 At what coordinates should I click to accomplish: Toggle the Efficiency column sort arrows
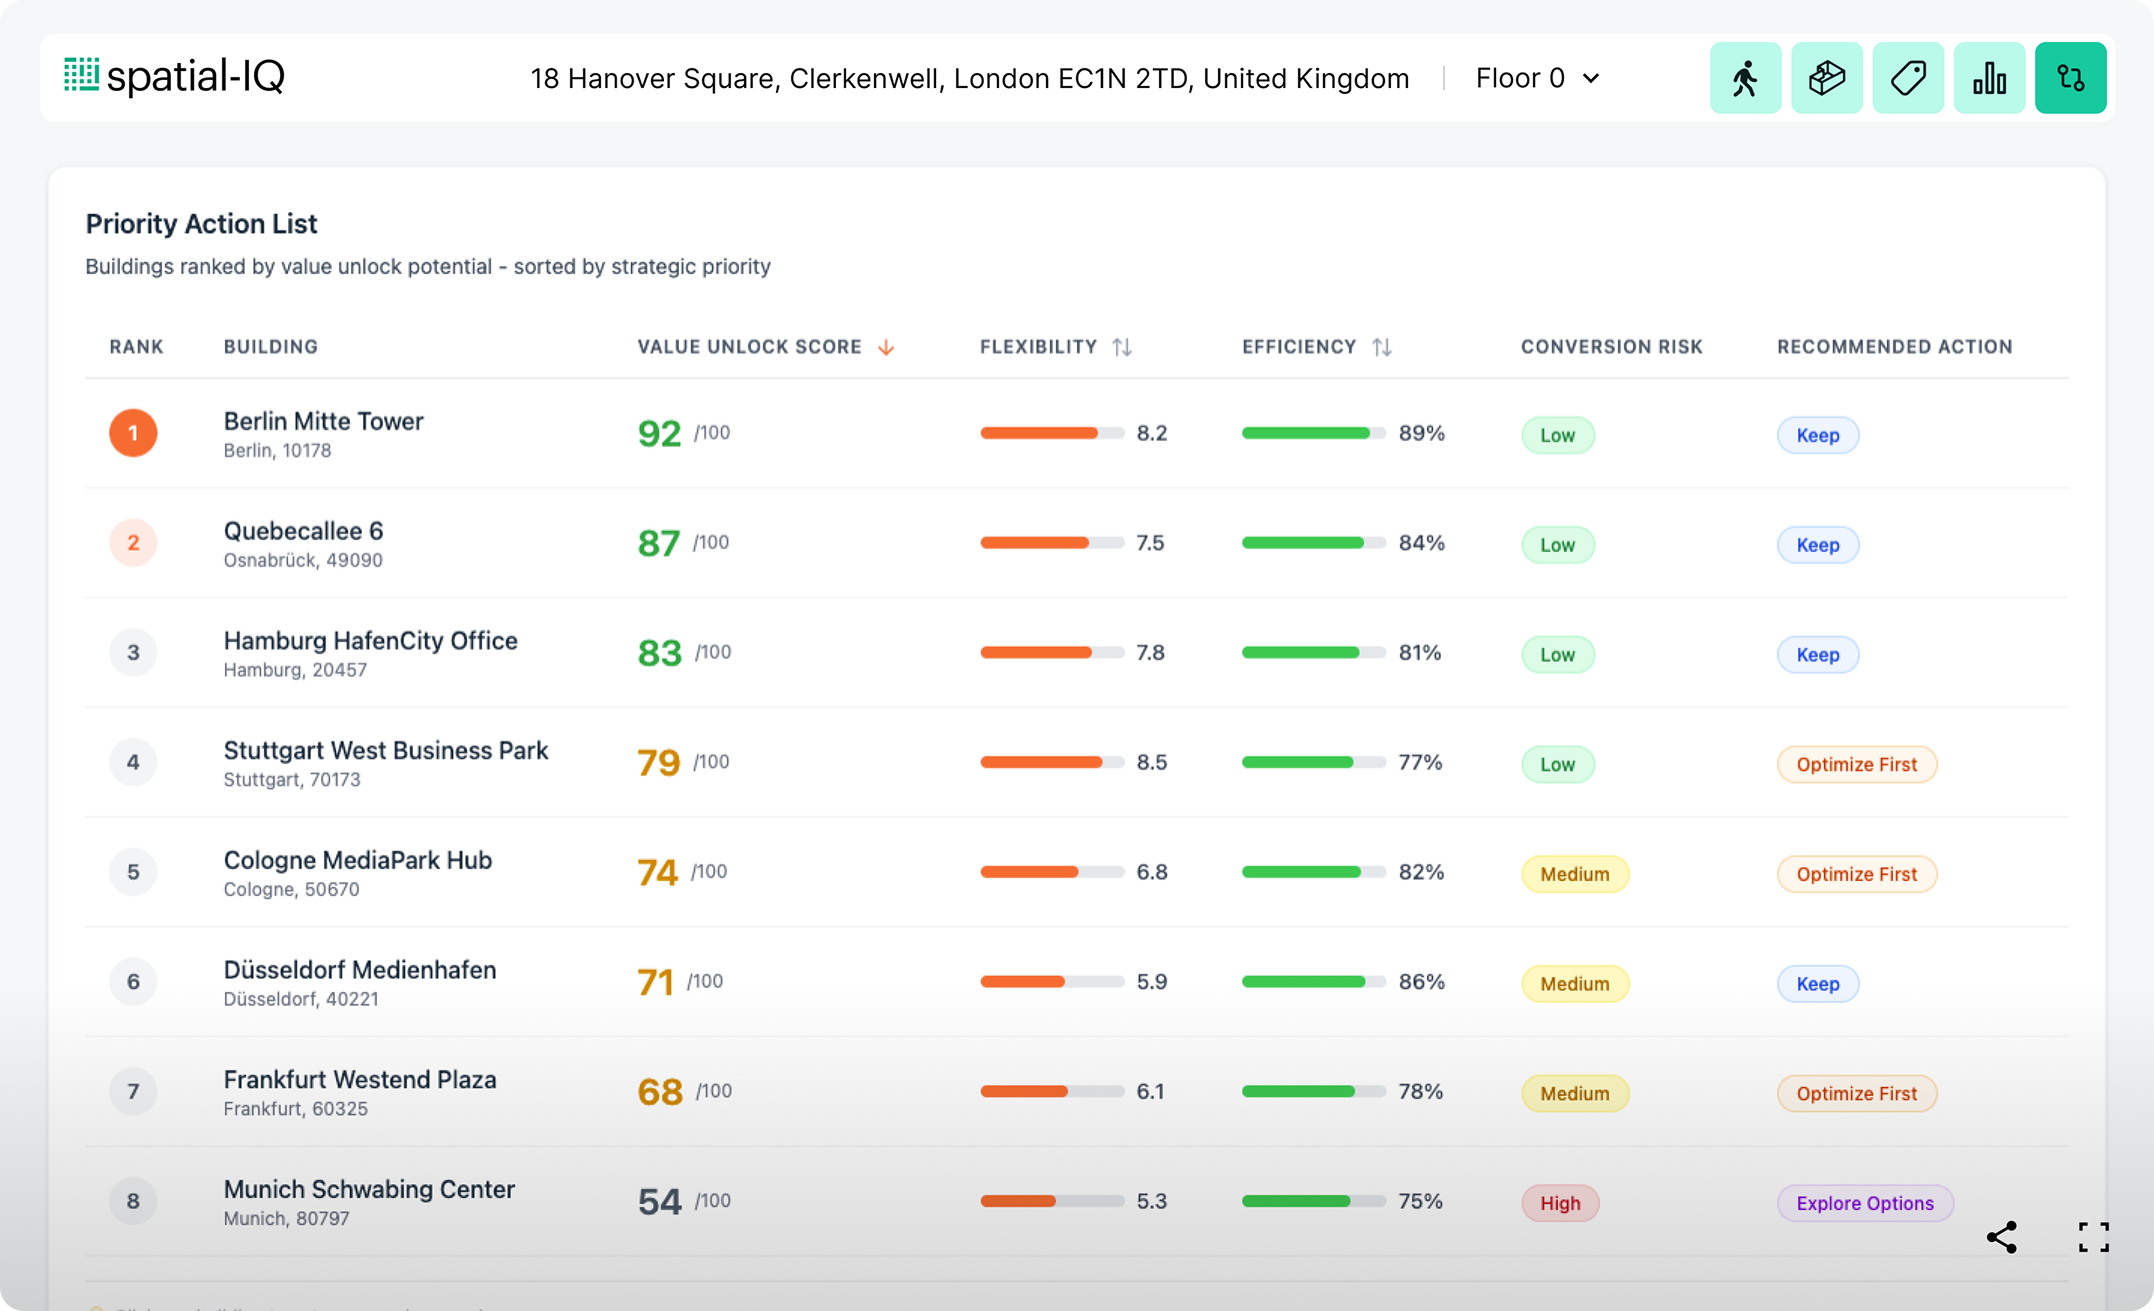coord(1381,347)
